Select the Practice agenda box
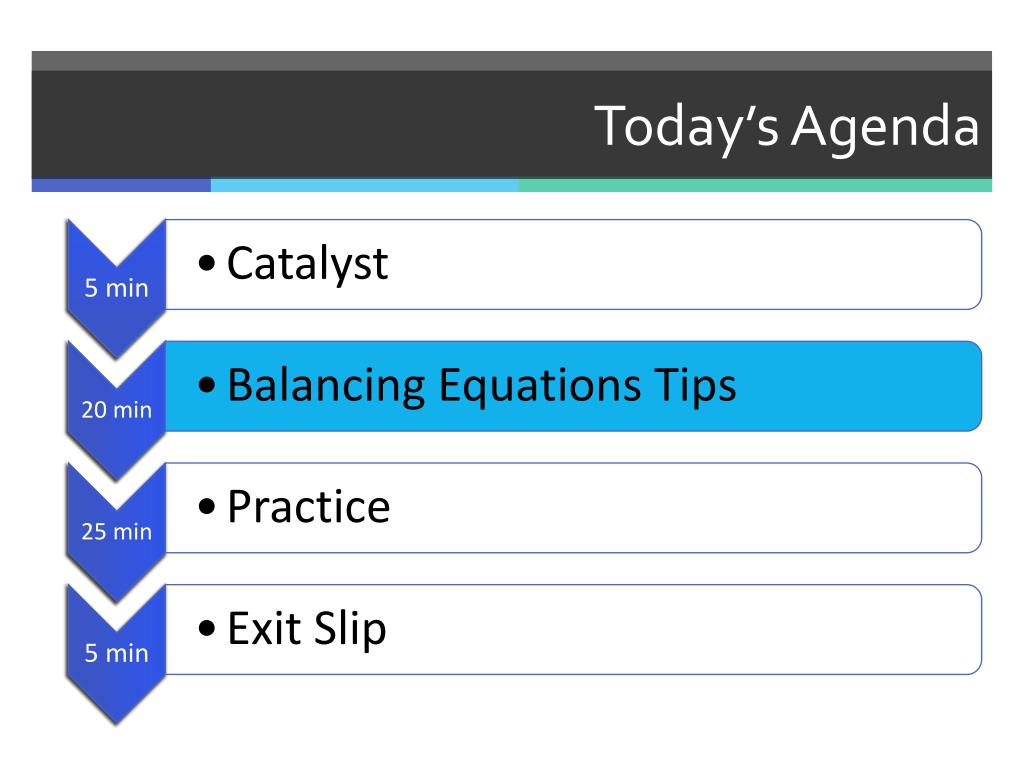The image size is (1024, 768). 573,507
